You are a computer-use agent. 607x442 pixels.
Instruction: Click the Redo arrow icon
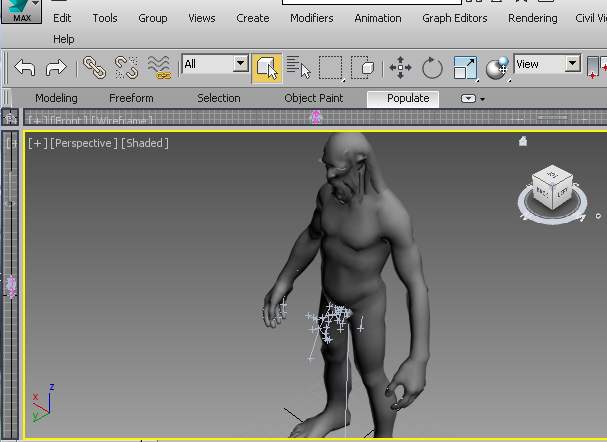coord(56,68)
